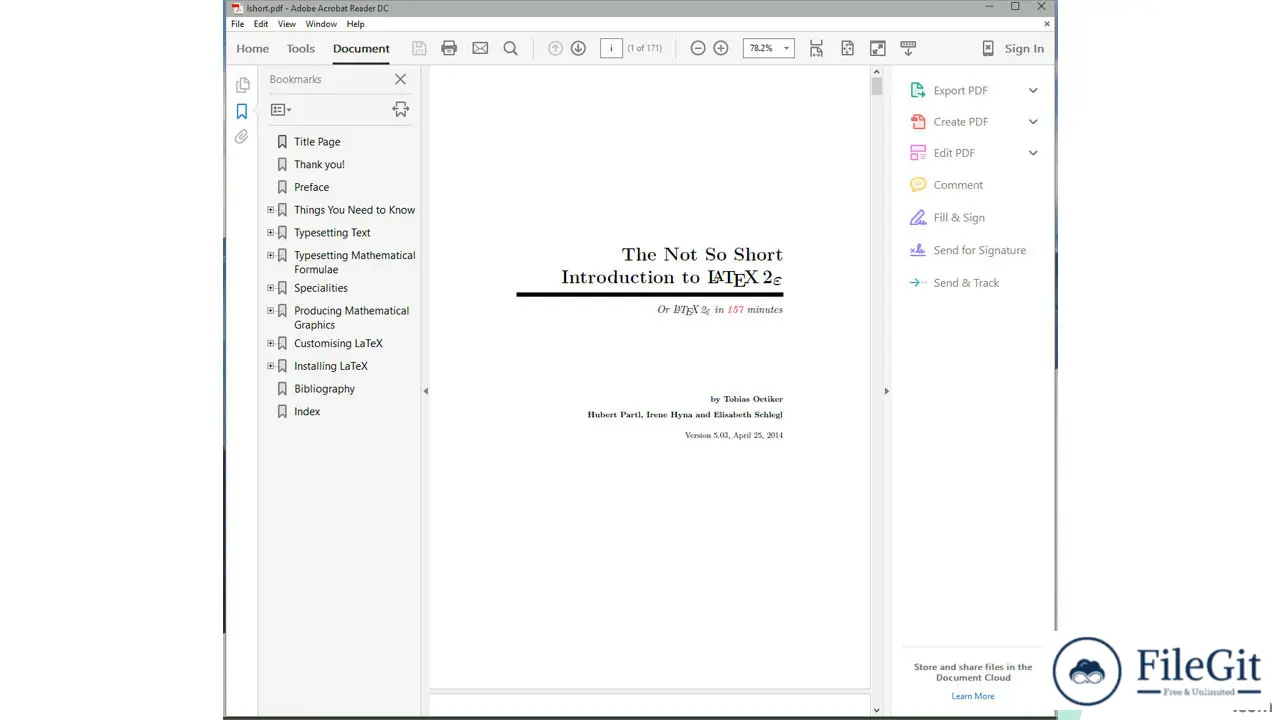Image resolution: width=1280 pixels, height=720 pixels.
Task: Click the mobile link icon beside Sign In
Action: tap(988, 48)
